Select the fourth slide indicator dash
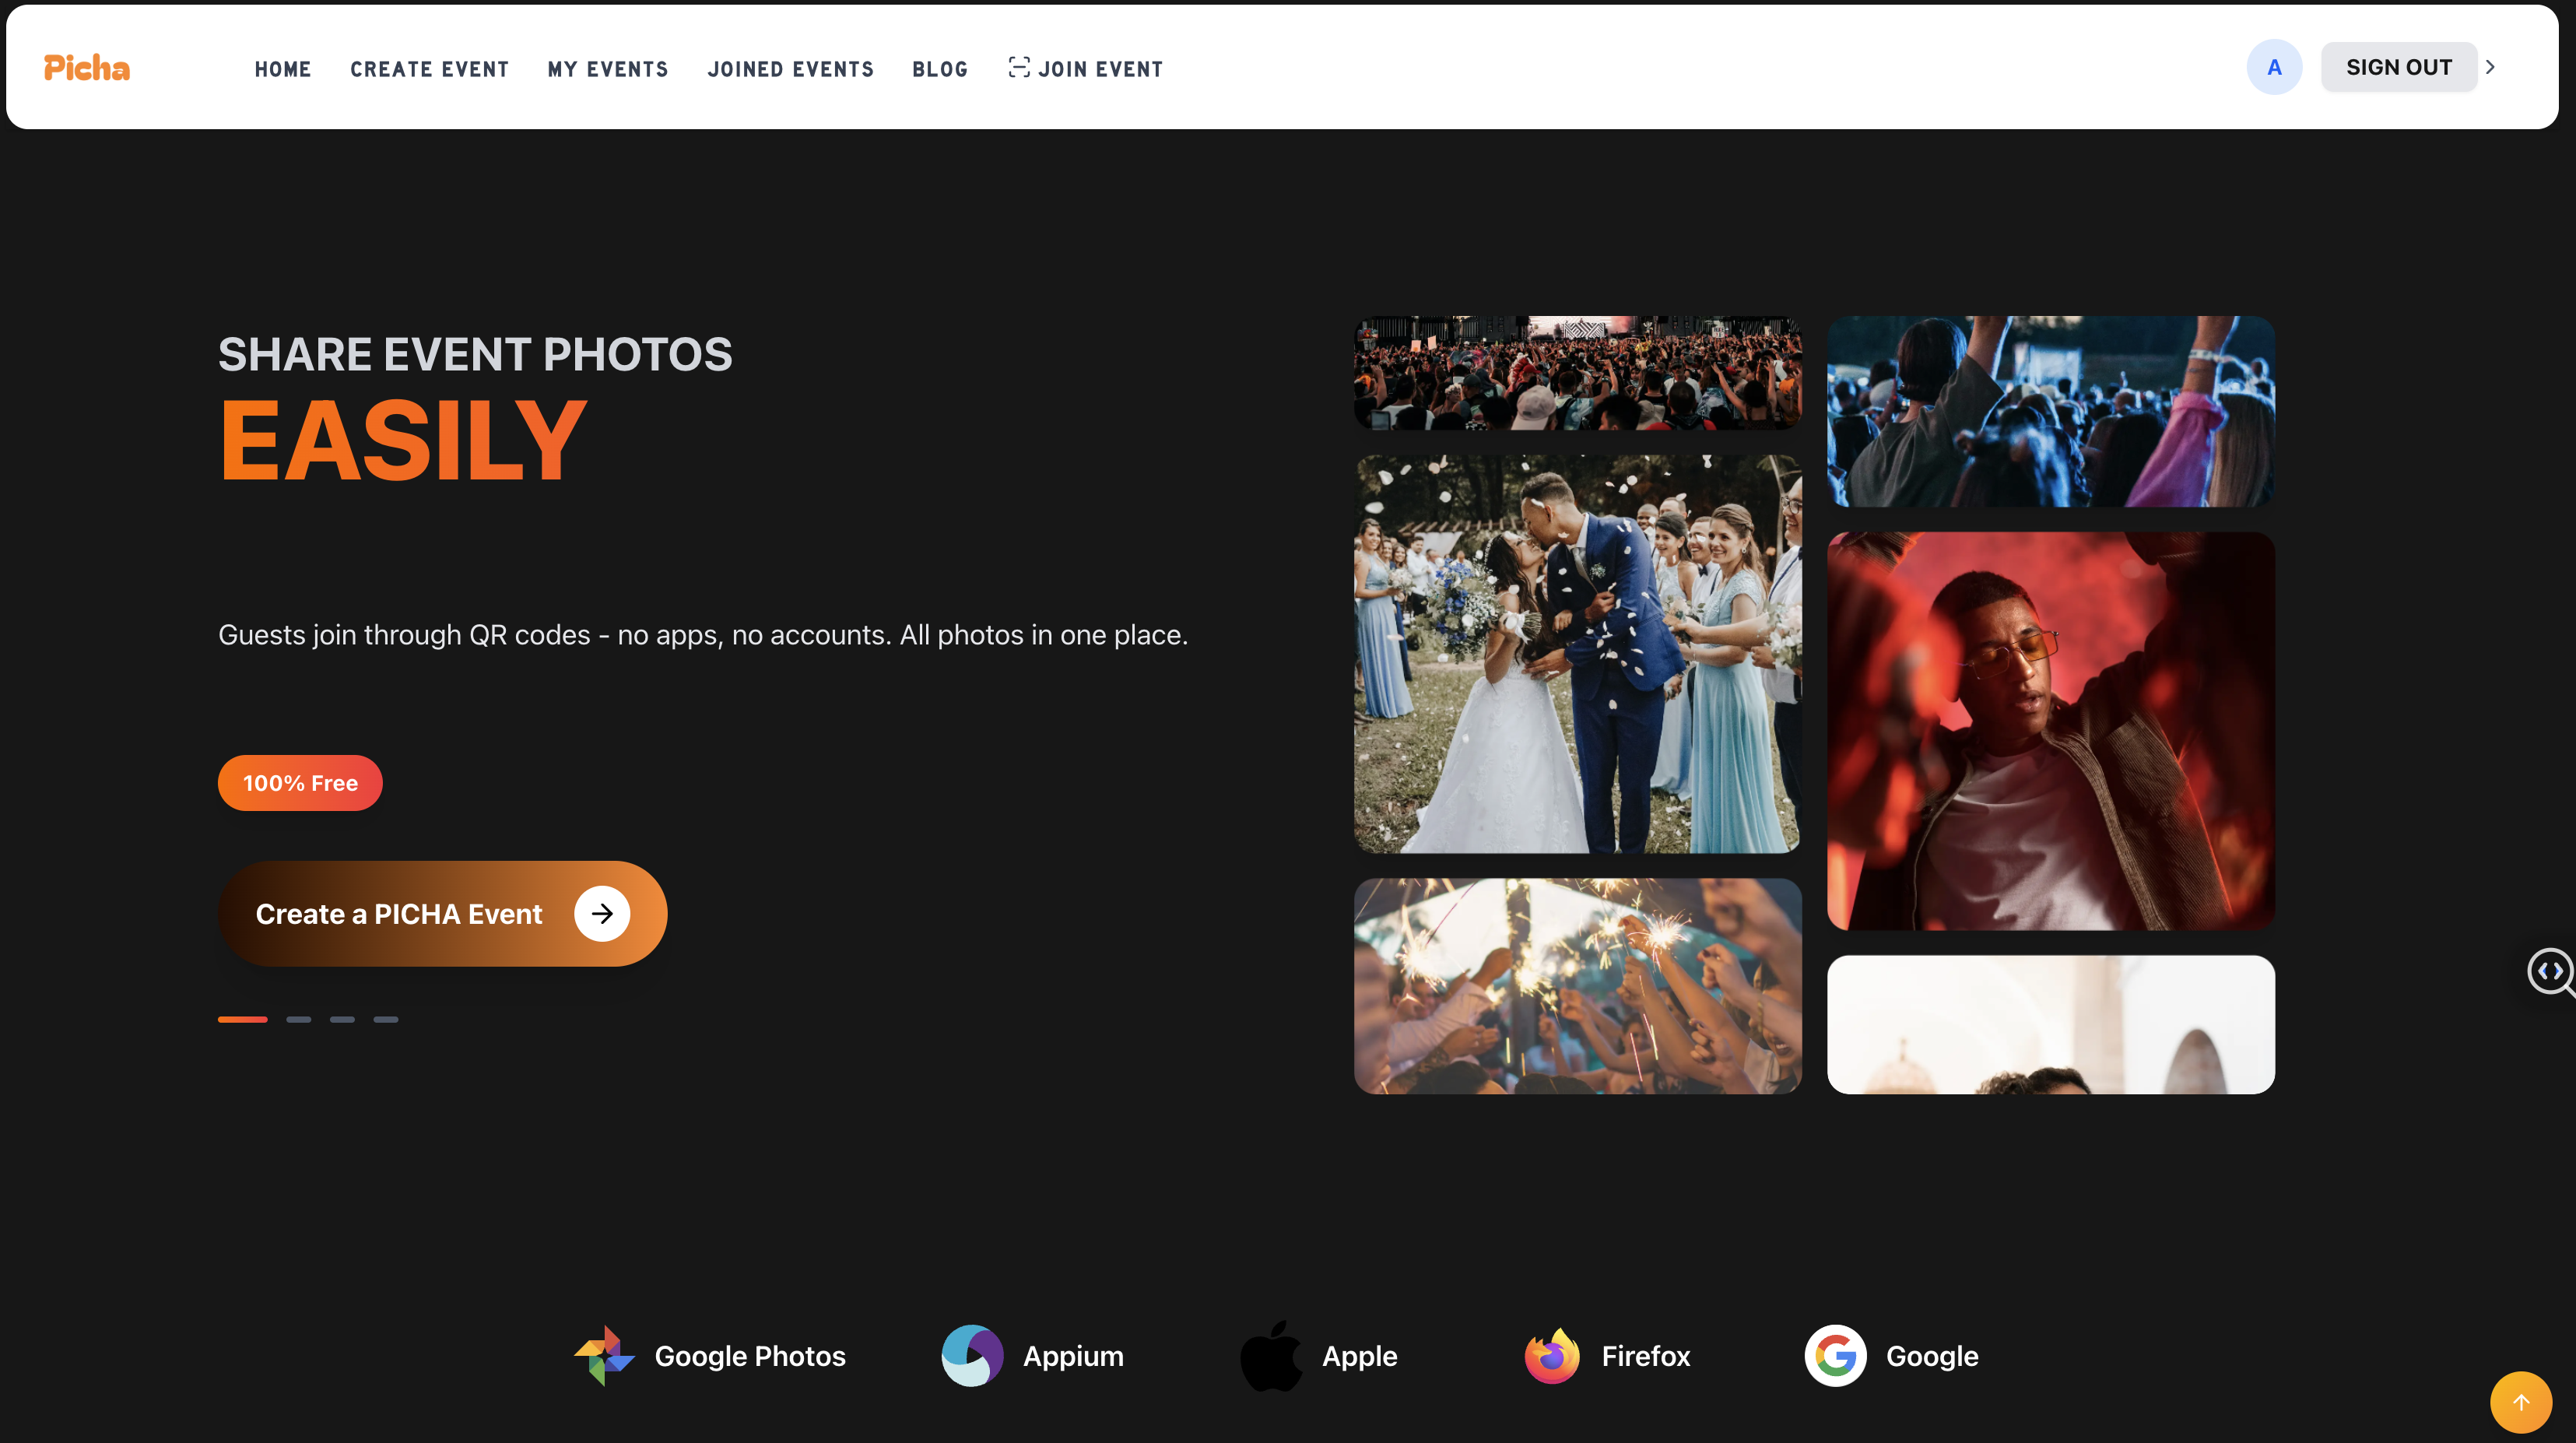Image resolution: width=2576 pixels, height=1443 pixels. coord(386,1019)
